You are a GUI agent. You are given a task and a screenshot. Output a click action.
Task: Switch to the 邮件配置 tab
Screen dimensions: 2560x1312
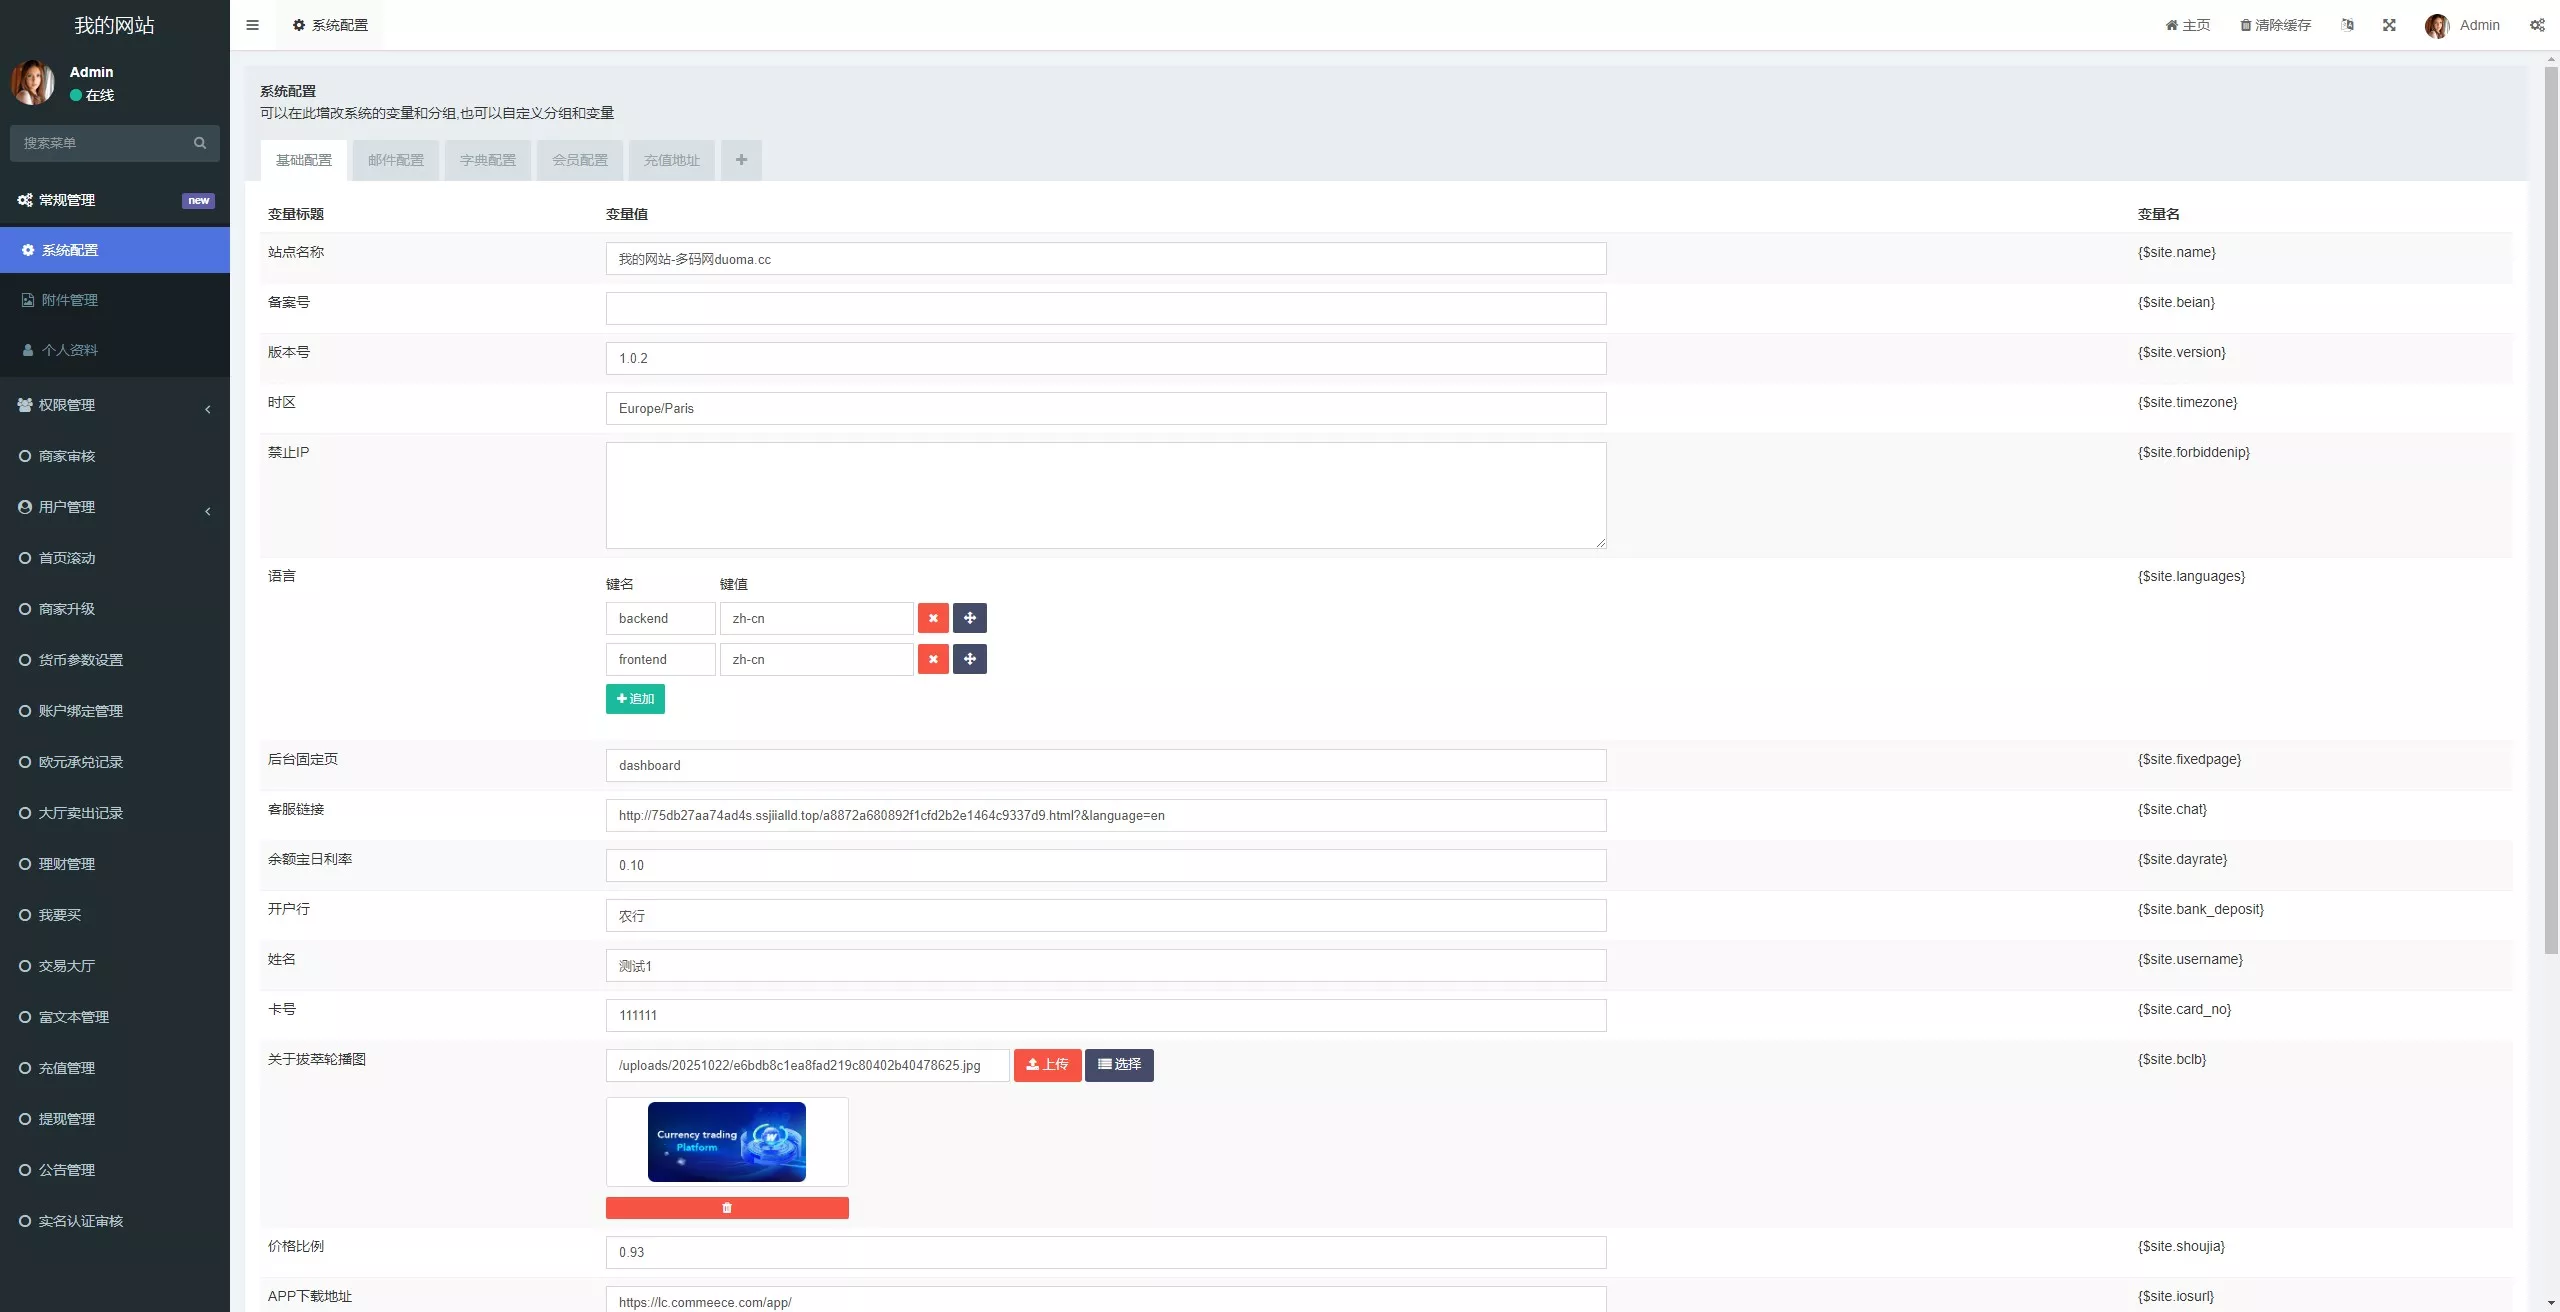pos(396,160)
